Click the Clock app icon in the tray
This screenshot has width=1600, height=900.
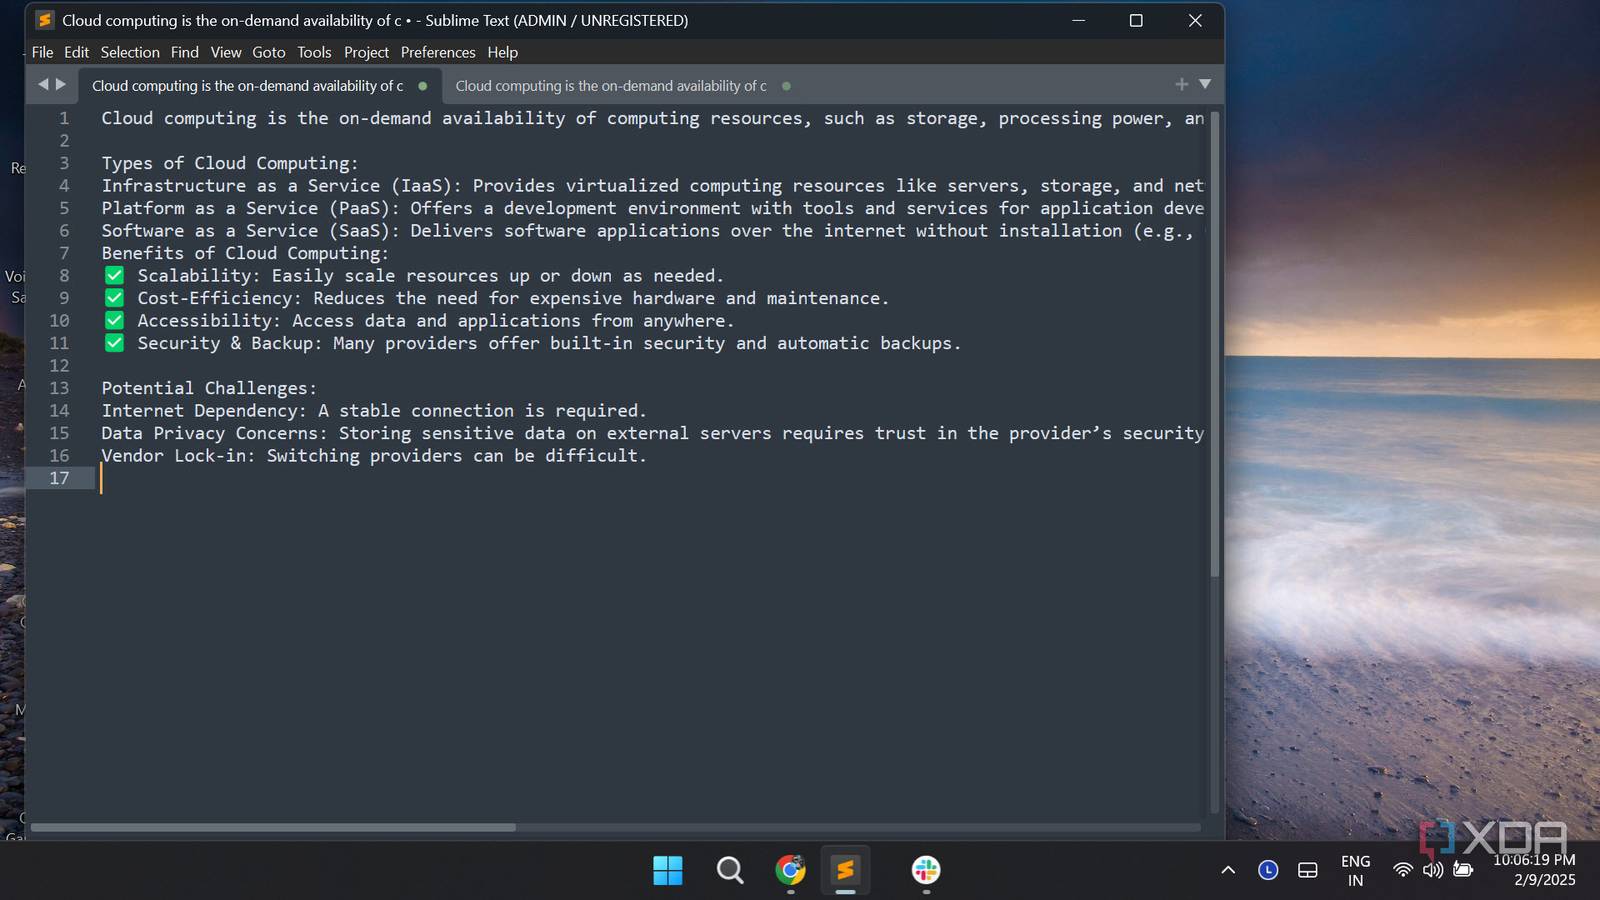point(1266,870)
